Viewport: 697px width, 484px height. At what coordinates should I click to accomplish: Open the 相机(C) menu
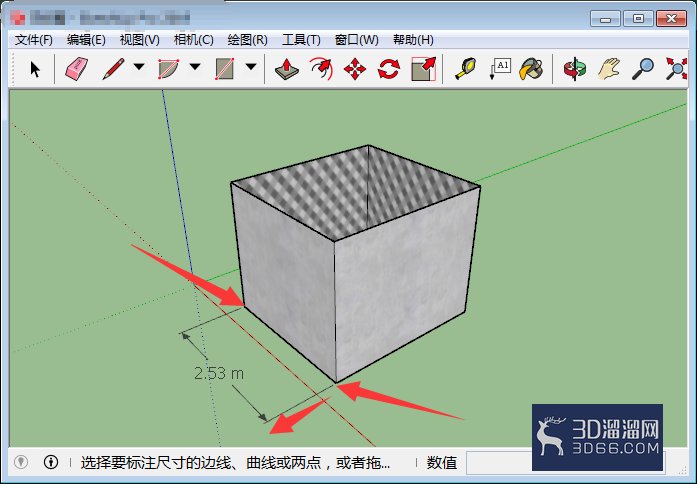coord(193,40)
